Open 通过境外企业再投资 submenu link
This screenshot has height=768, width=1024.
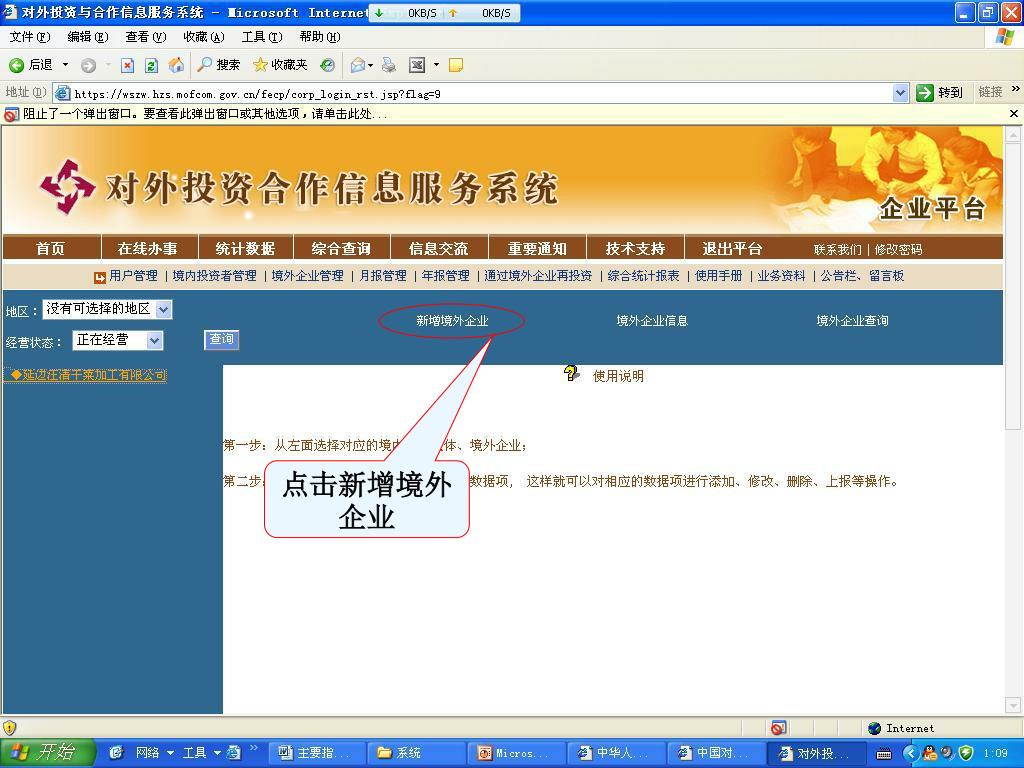point(538,276)
